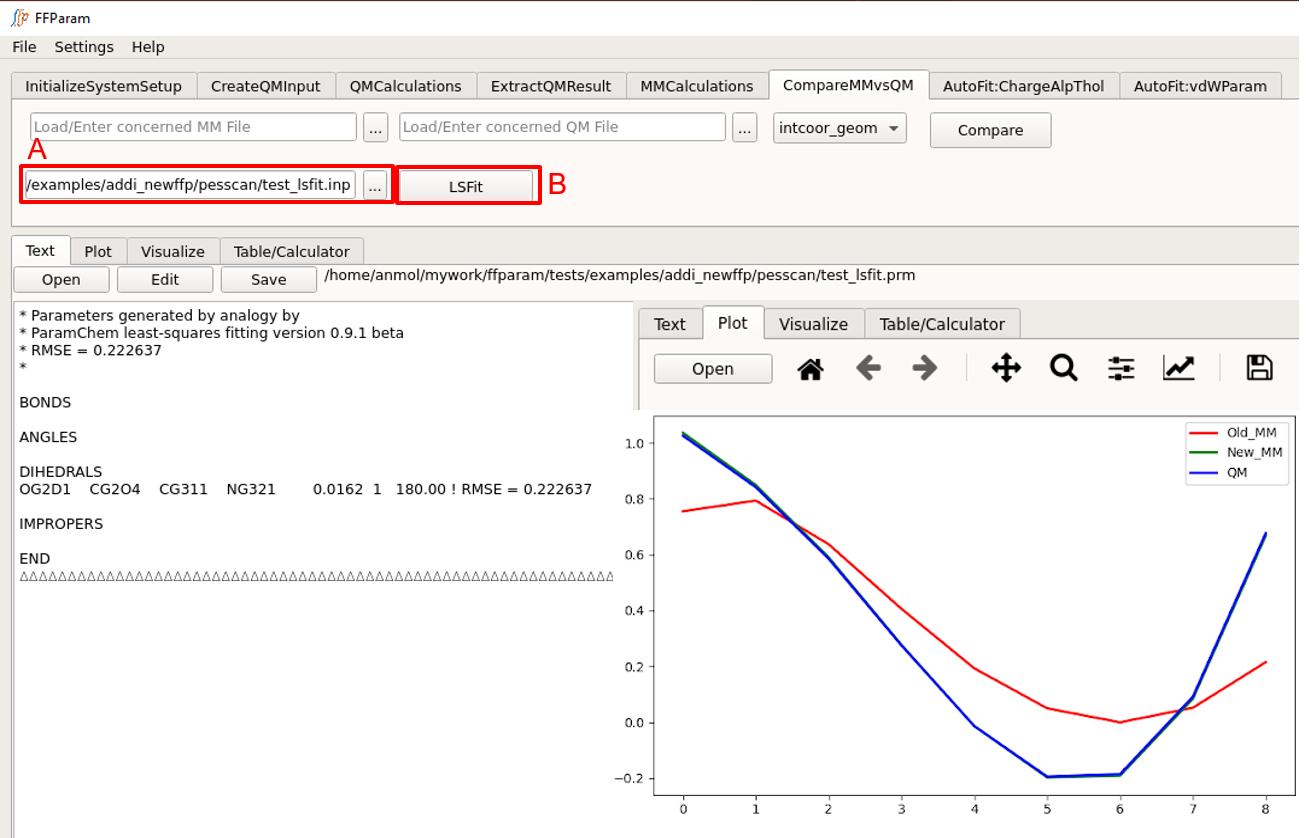Screen dimensions: 1307x838
Task: Select the left panel Table/Calculator tab
Action: [x=292, y=252]
